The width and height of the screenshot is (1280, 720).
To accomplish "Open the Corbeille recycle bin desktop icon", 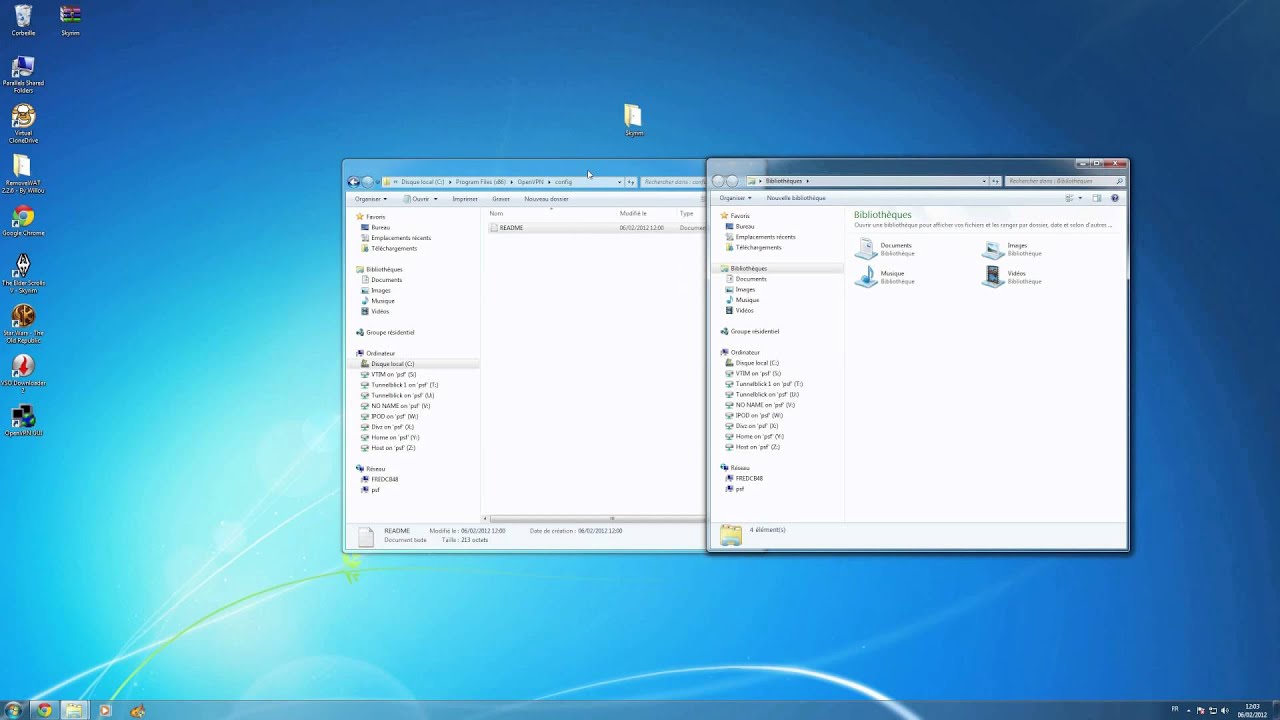I will (x=23, y=20).
